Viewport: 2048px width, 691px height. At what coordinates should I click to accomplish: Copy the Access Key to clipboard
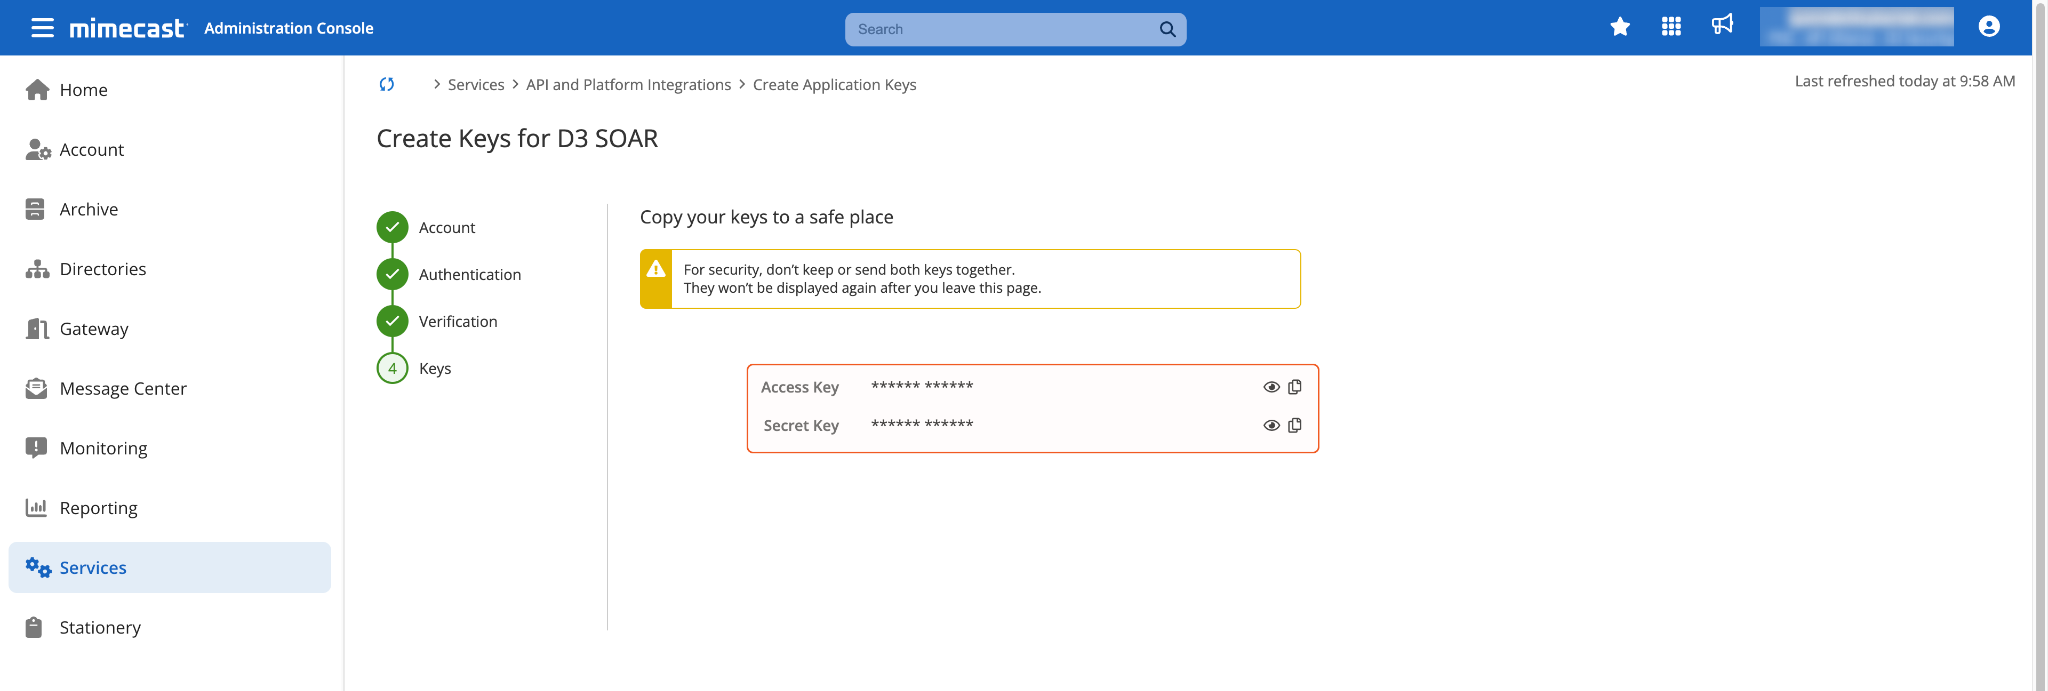point(1295,387)
